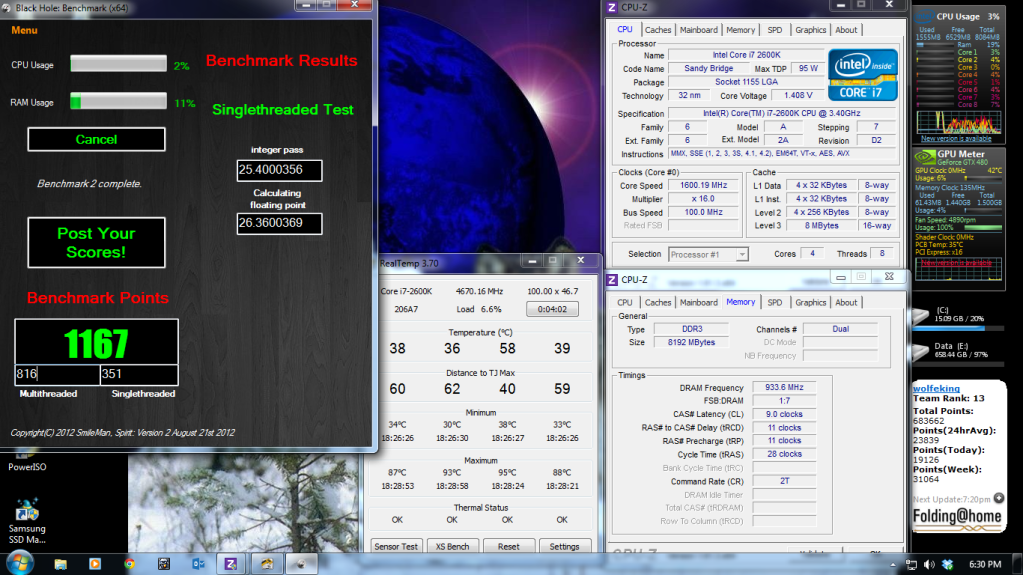Click the integer pass result field
Viewport: 1023px width, 575px height.
point(279,170)
